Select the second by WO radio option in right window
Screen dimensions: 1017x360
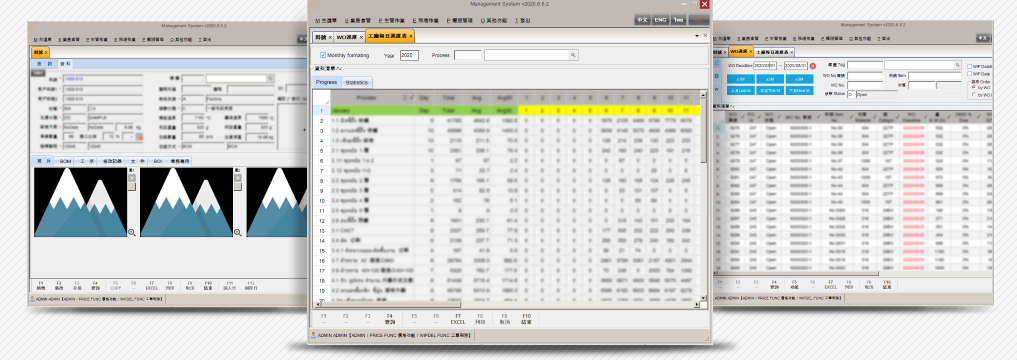point(973,95)
